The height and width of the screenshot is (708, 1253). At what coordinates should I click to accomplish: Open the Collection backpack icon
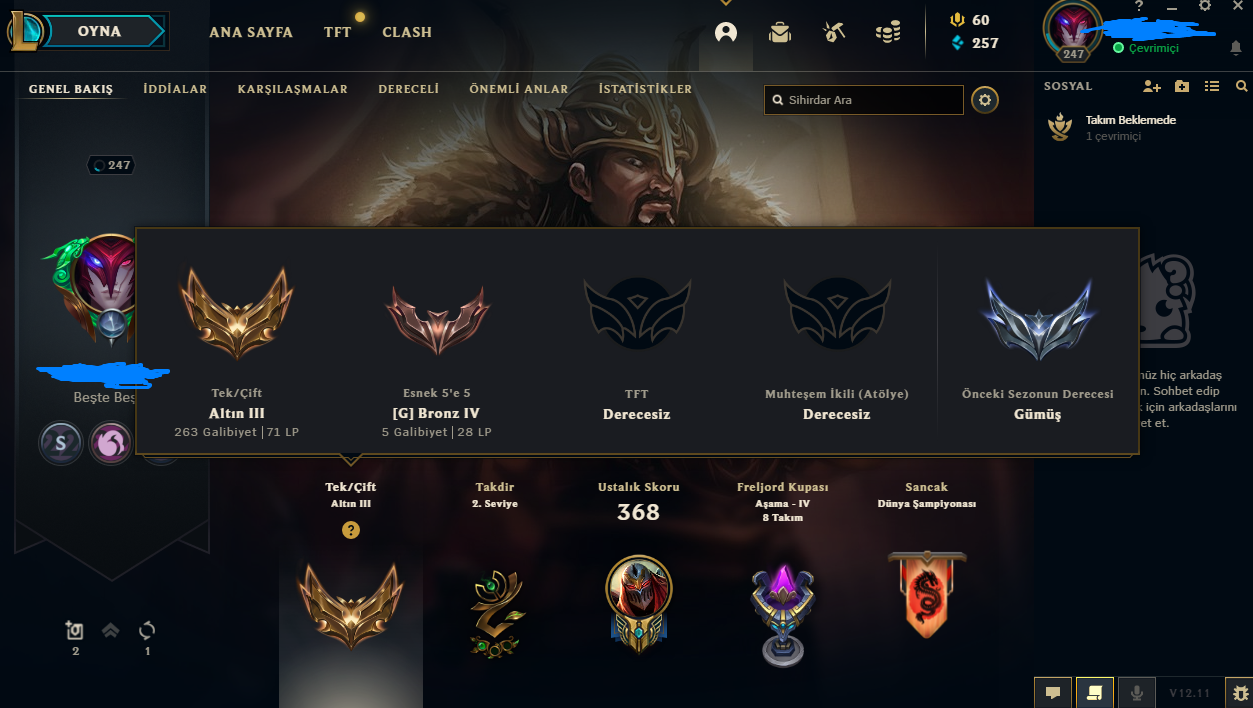point(780,32)
